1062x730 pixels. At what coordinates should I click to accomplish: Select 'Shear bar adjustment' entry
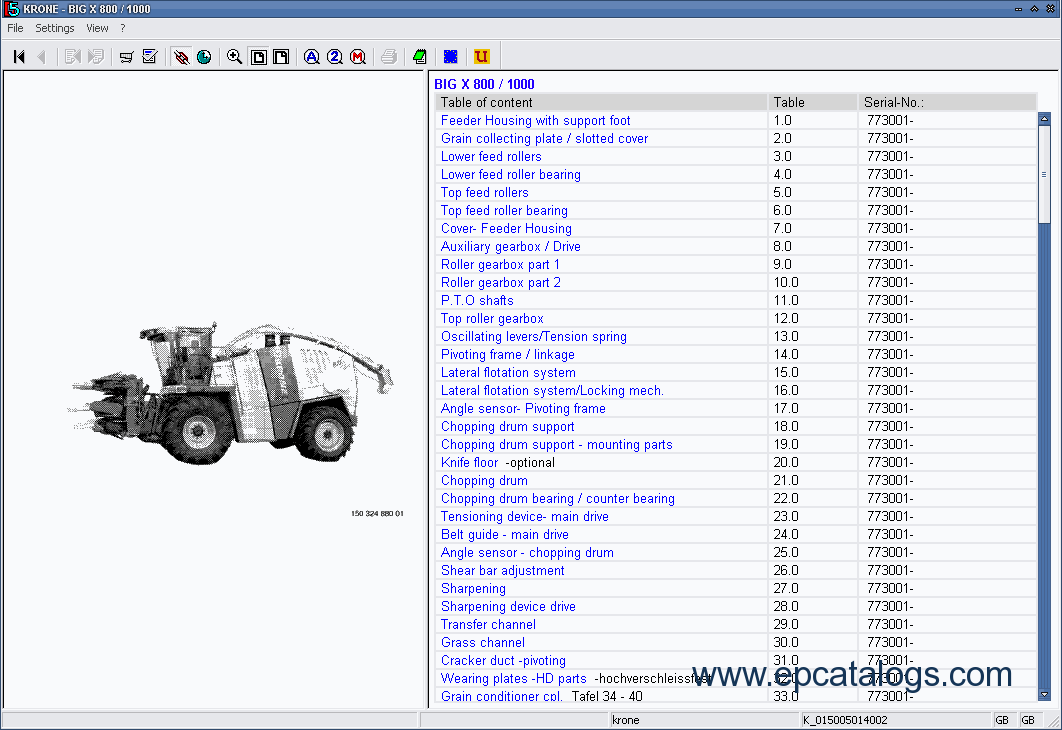pyautogui.click(x=503, y=571)
